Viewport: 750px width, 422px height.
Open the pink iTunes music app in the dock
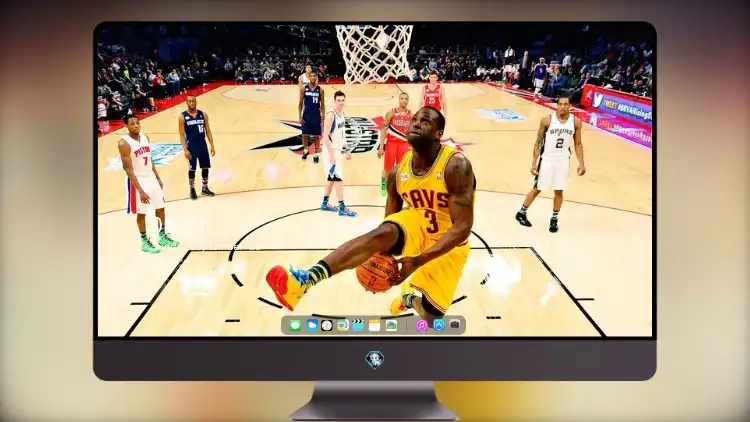pyautogui.click(x=421, y=325)
